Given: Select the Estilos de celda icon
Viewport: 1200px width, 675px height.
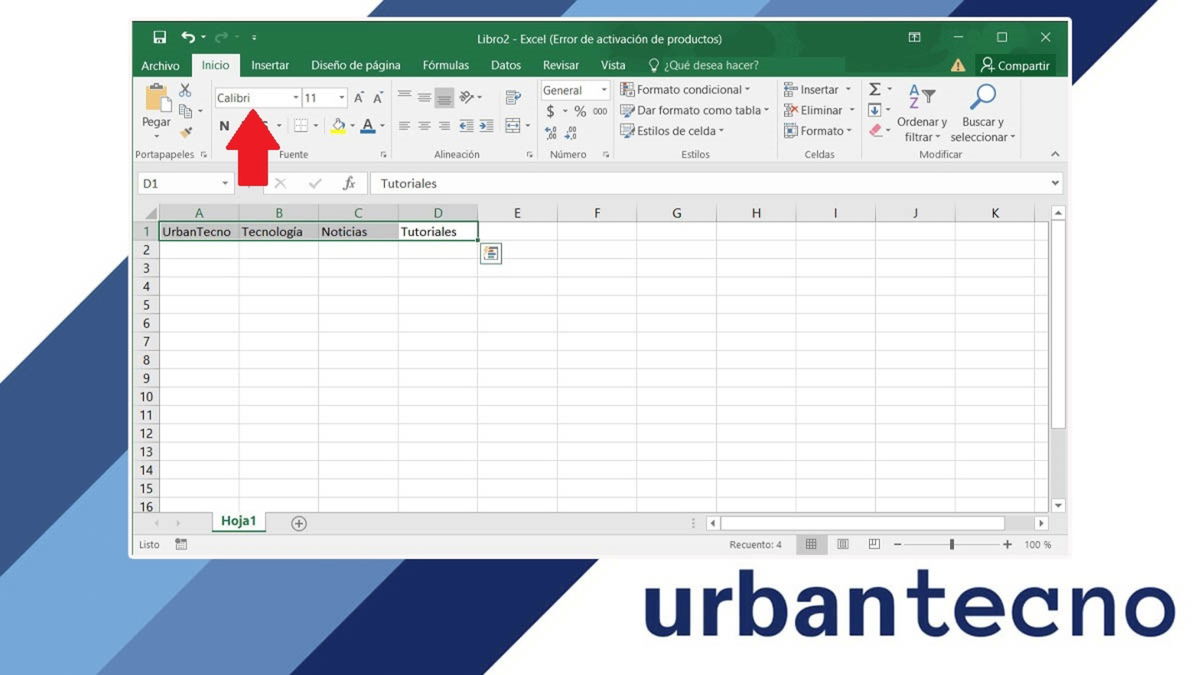Looking at the screenshot, I should point(628,128).
